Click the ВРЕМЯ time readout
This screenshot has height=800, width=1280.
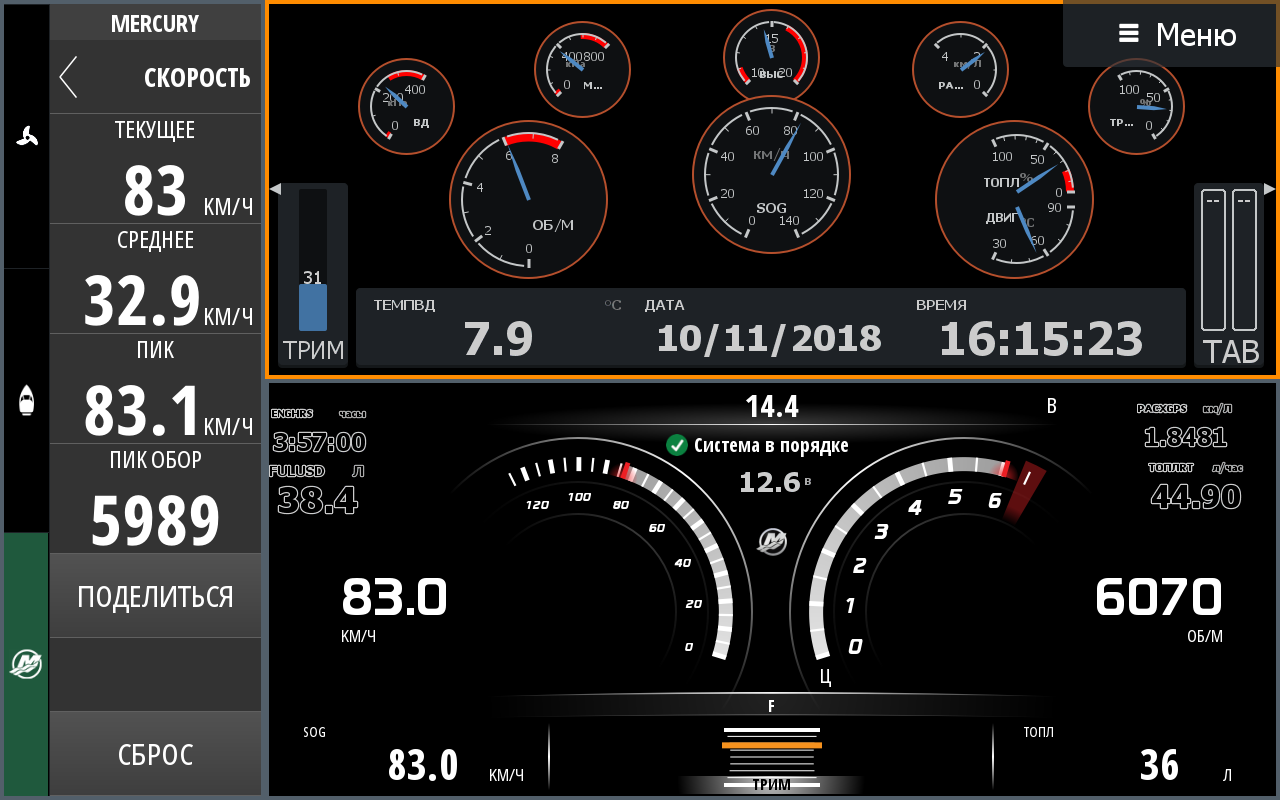point(1040,330)
